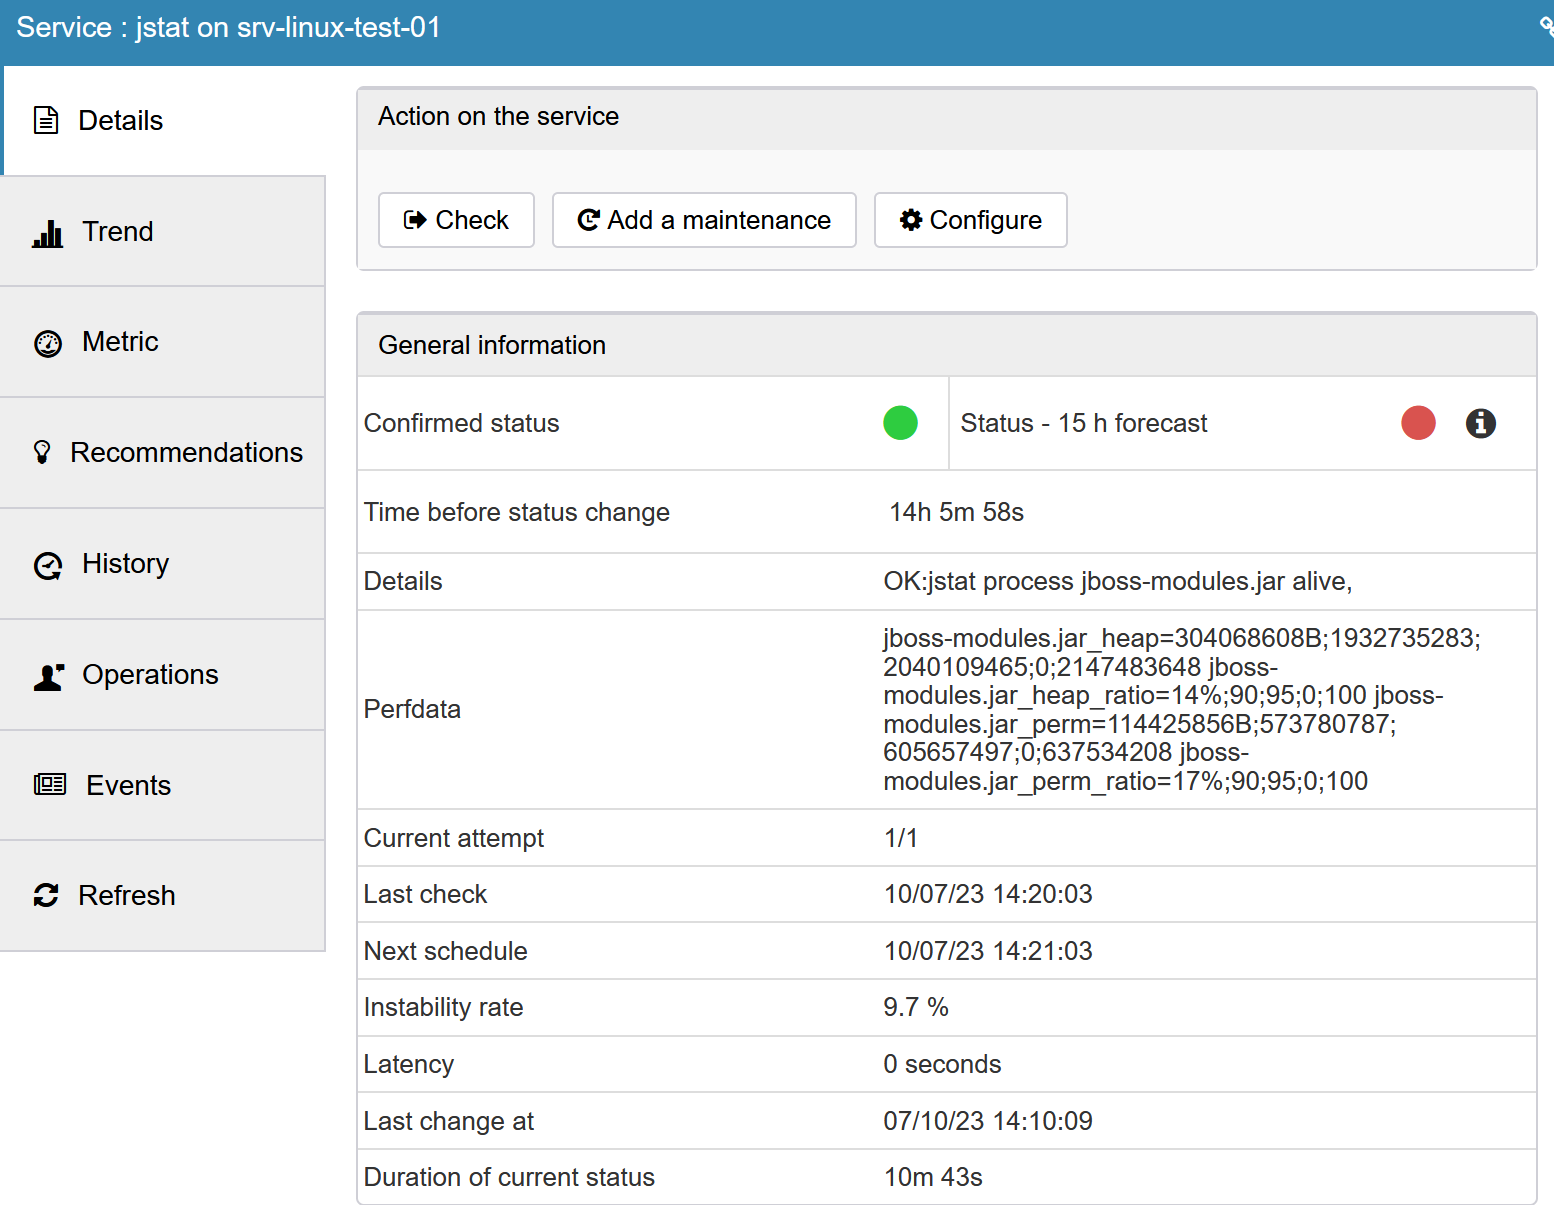1554x1205 pixels.
Task: Open the Configure button
Action: tap(970, 220)
